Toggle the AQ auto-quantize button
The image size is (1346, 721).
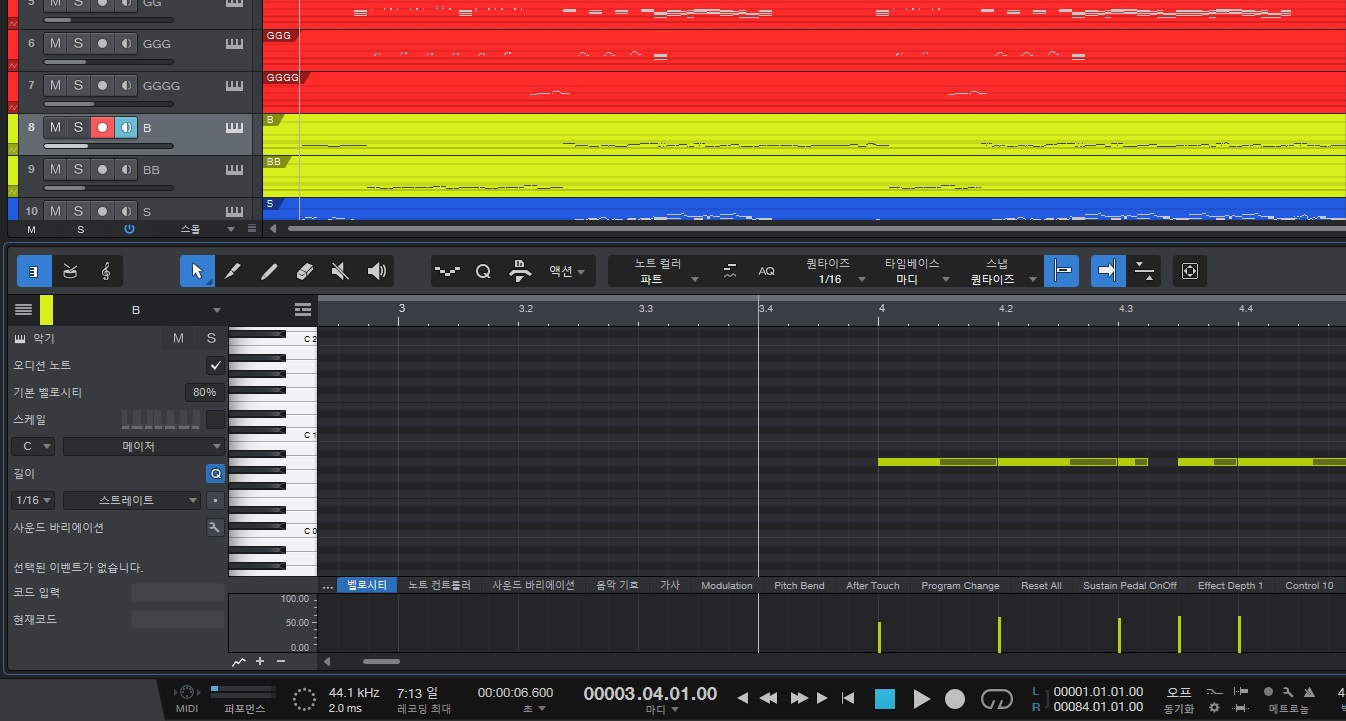pos(766,271)
